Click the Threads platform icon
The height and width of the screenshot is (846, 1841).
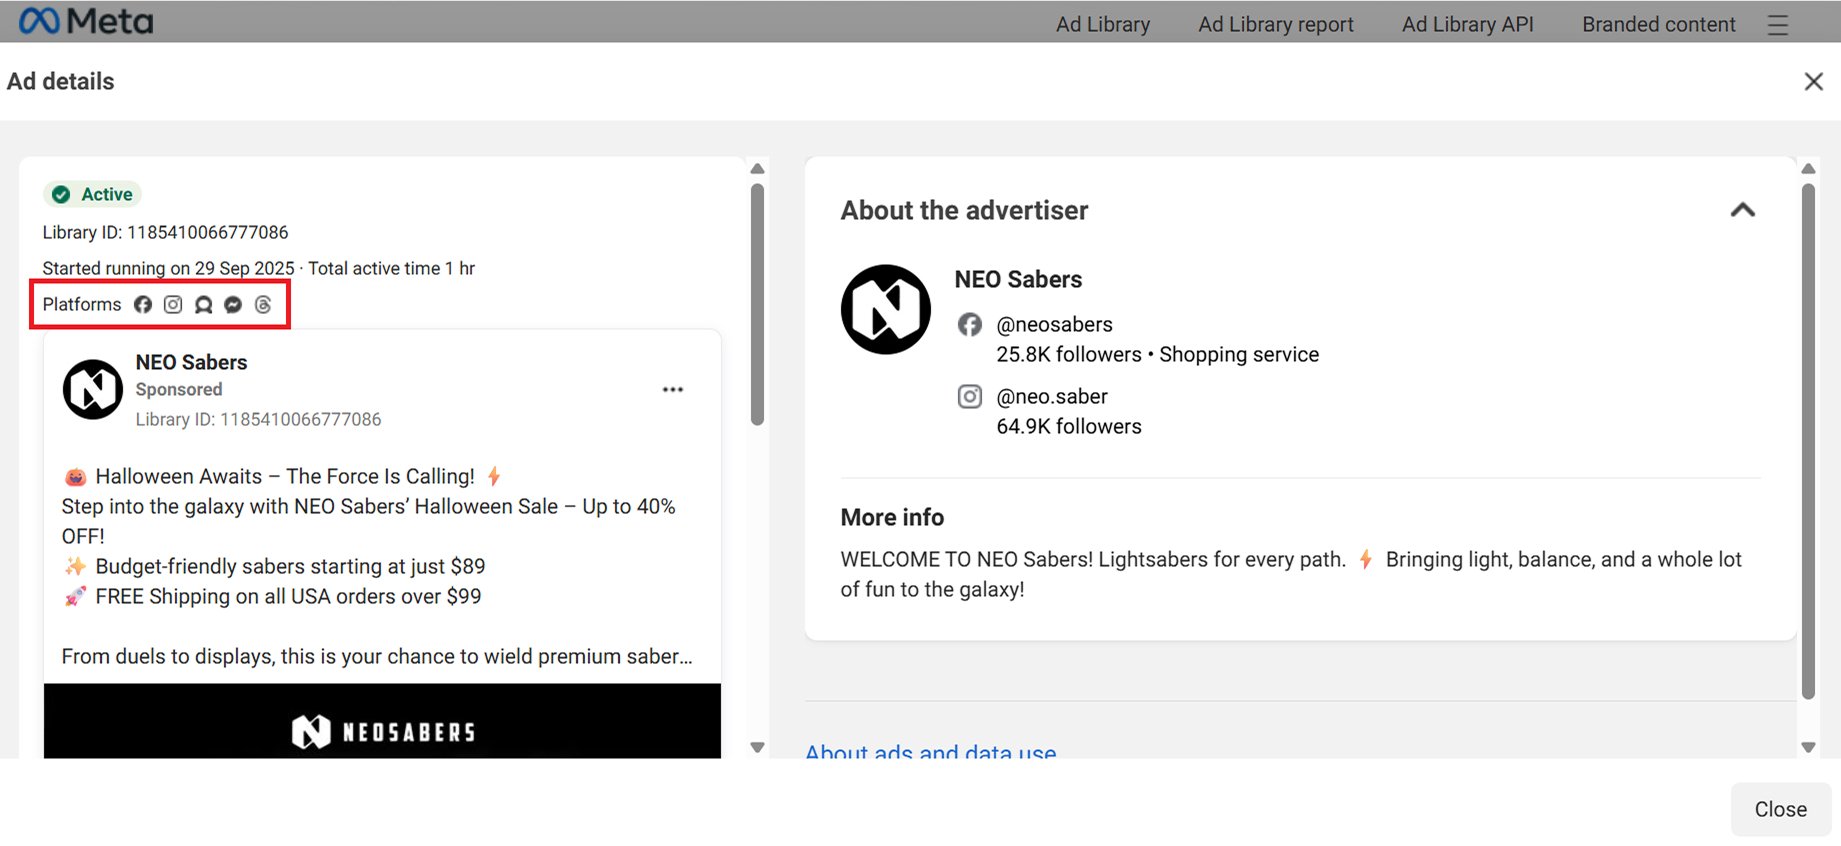point(263,305)
